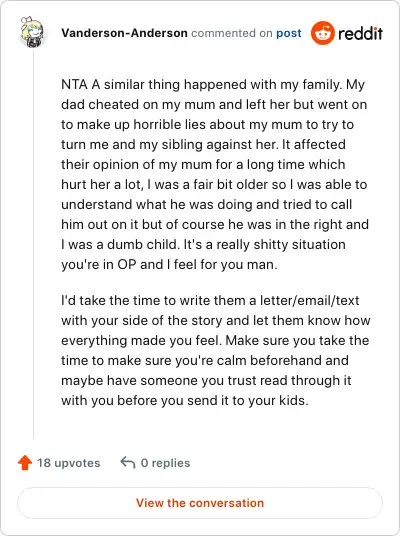The width and height of the screenshot is (400, 536).
Task: Select the "View the conversation" button
Action: (x=200, y=503)
